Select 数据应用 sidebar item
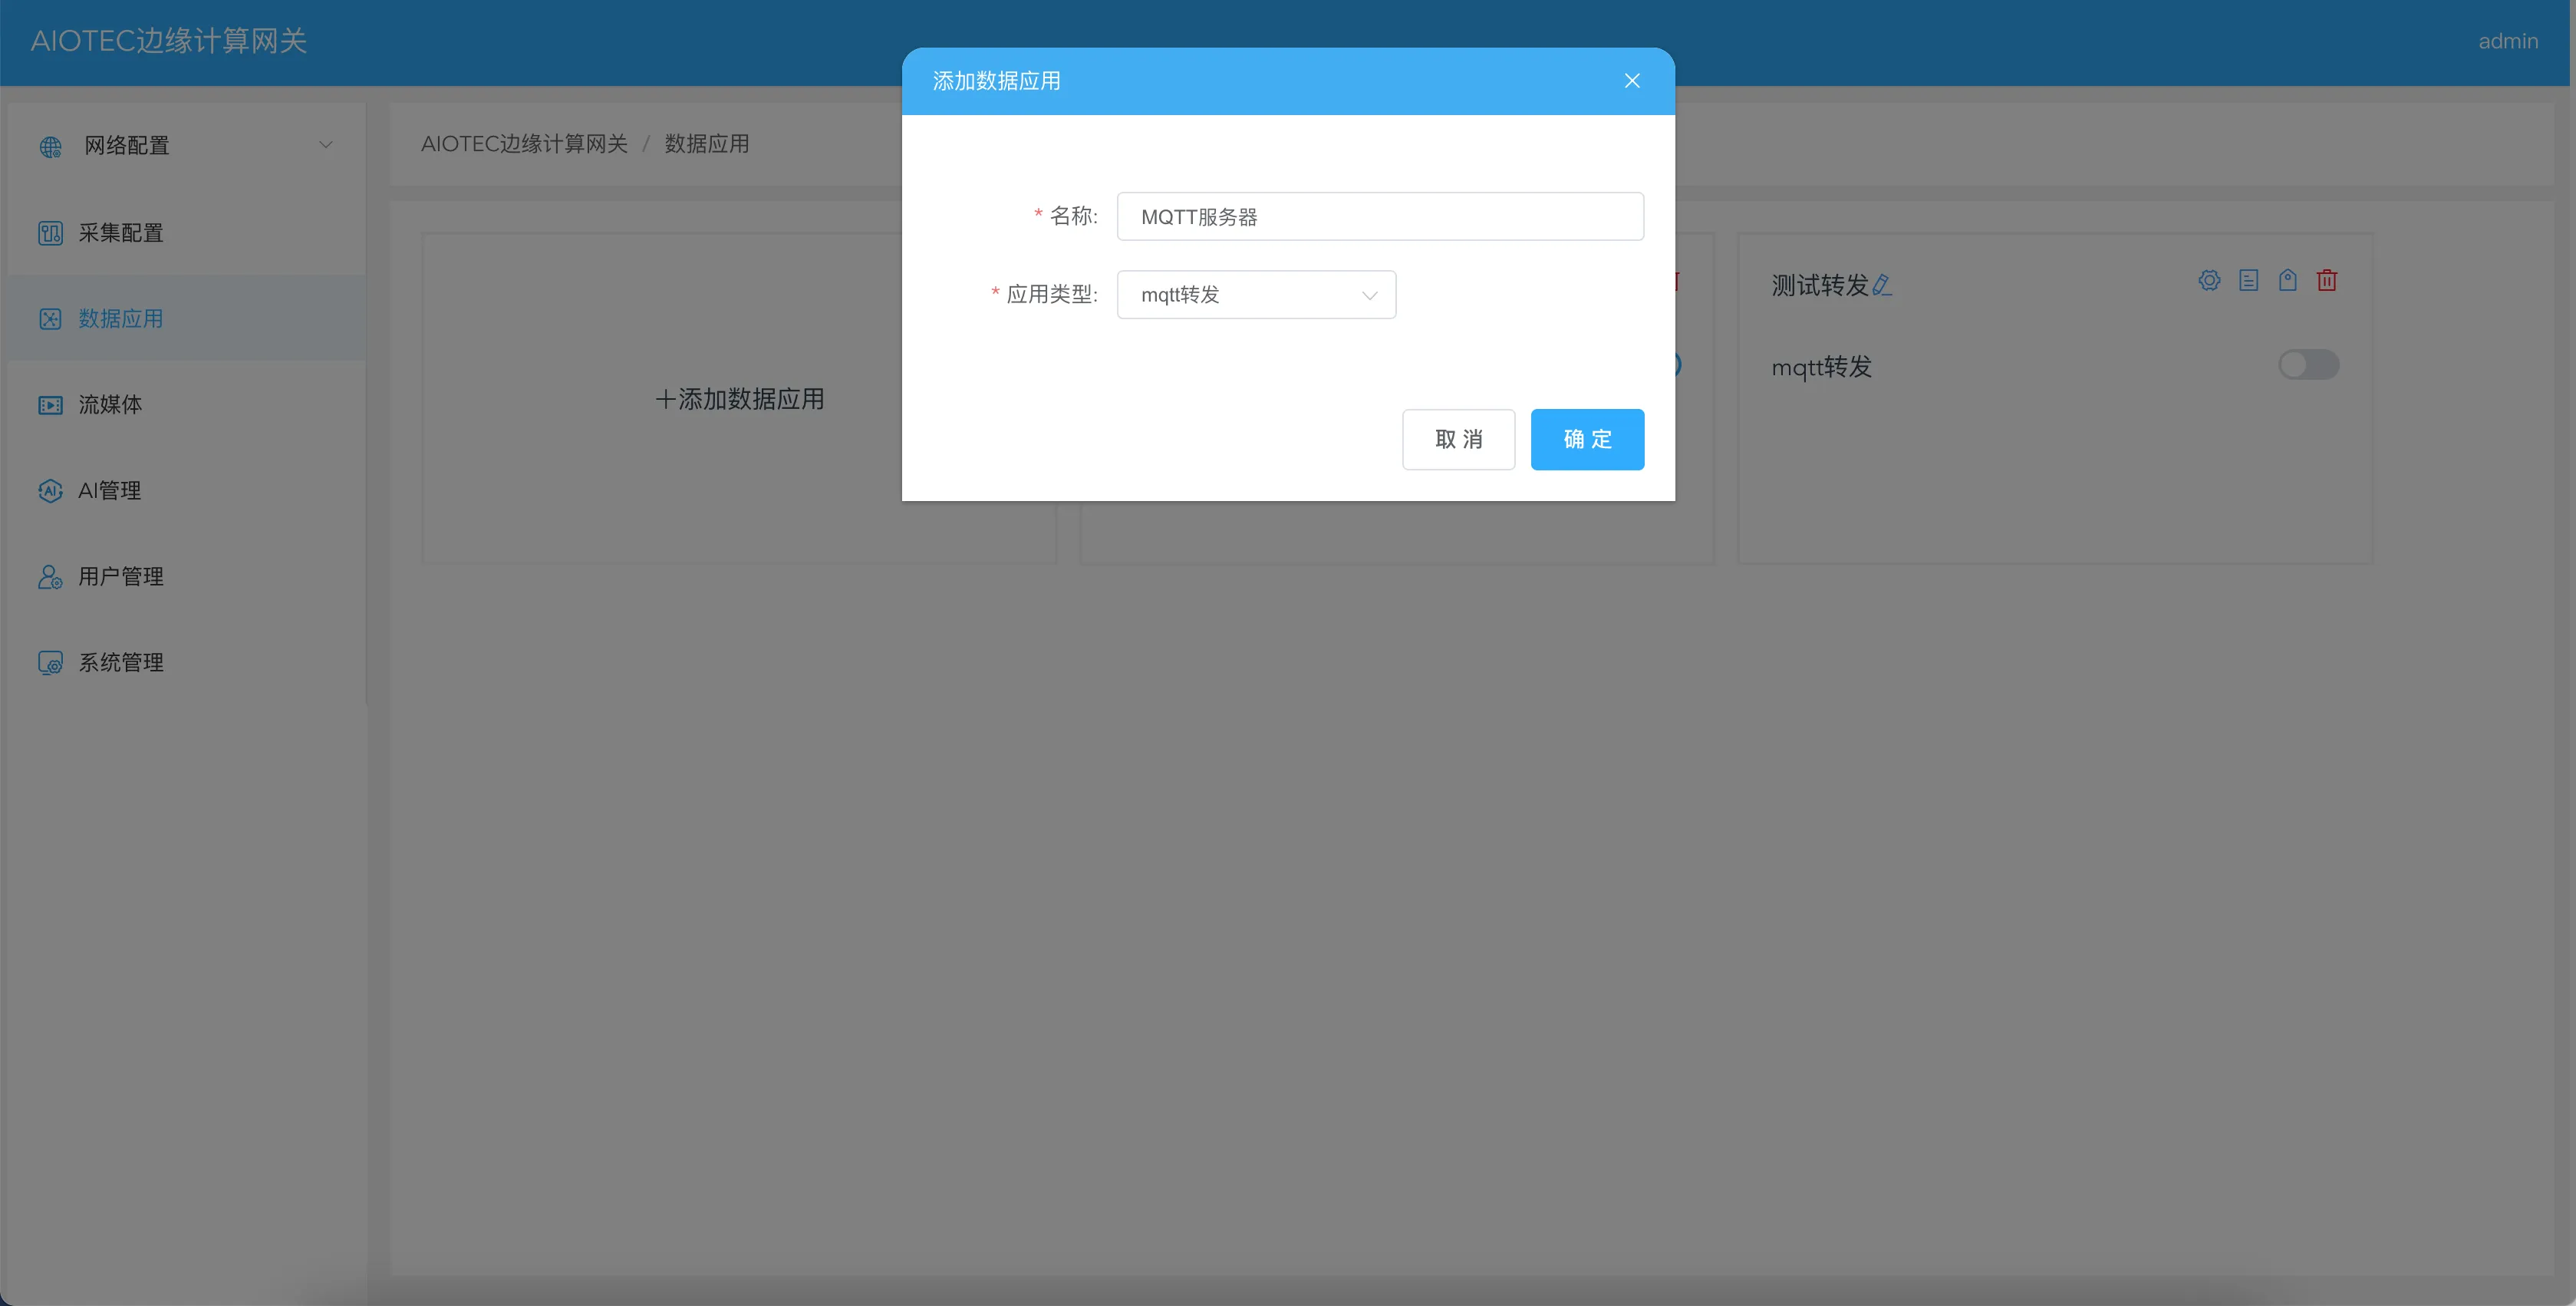 120,319
